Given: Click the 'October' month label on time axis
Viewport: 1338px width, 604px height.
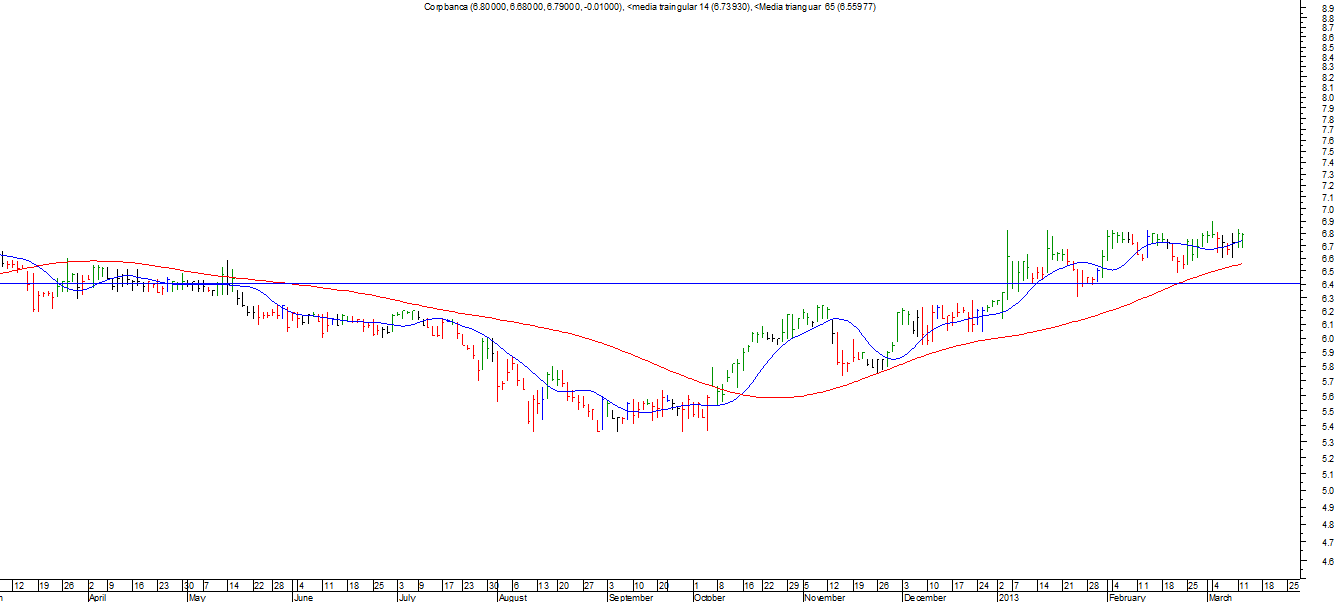Looking at the screenshot, I should (x=709, y=597).
